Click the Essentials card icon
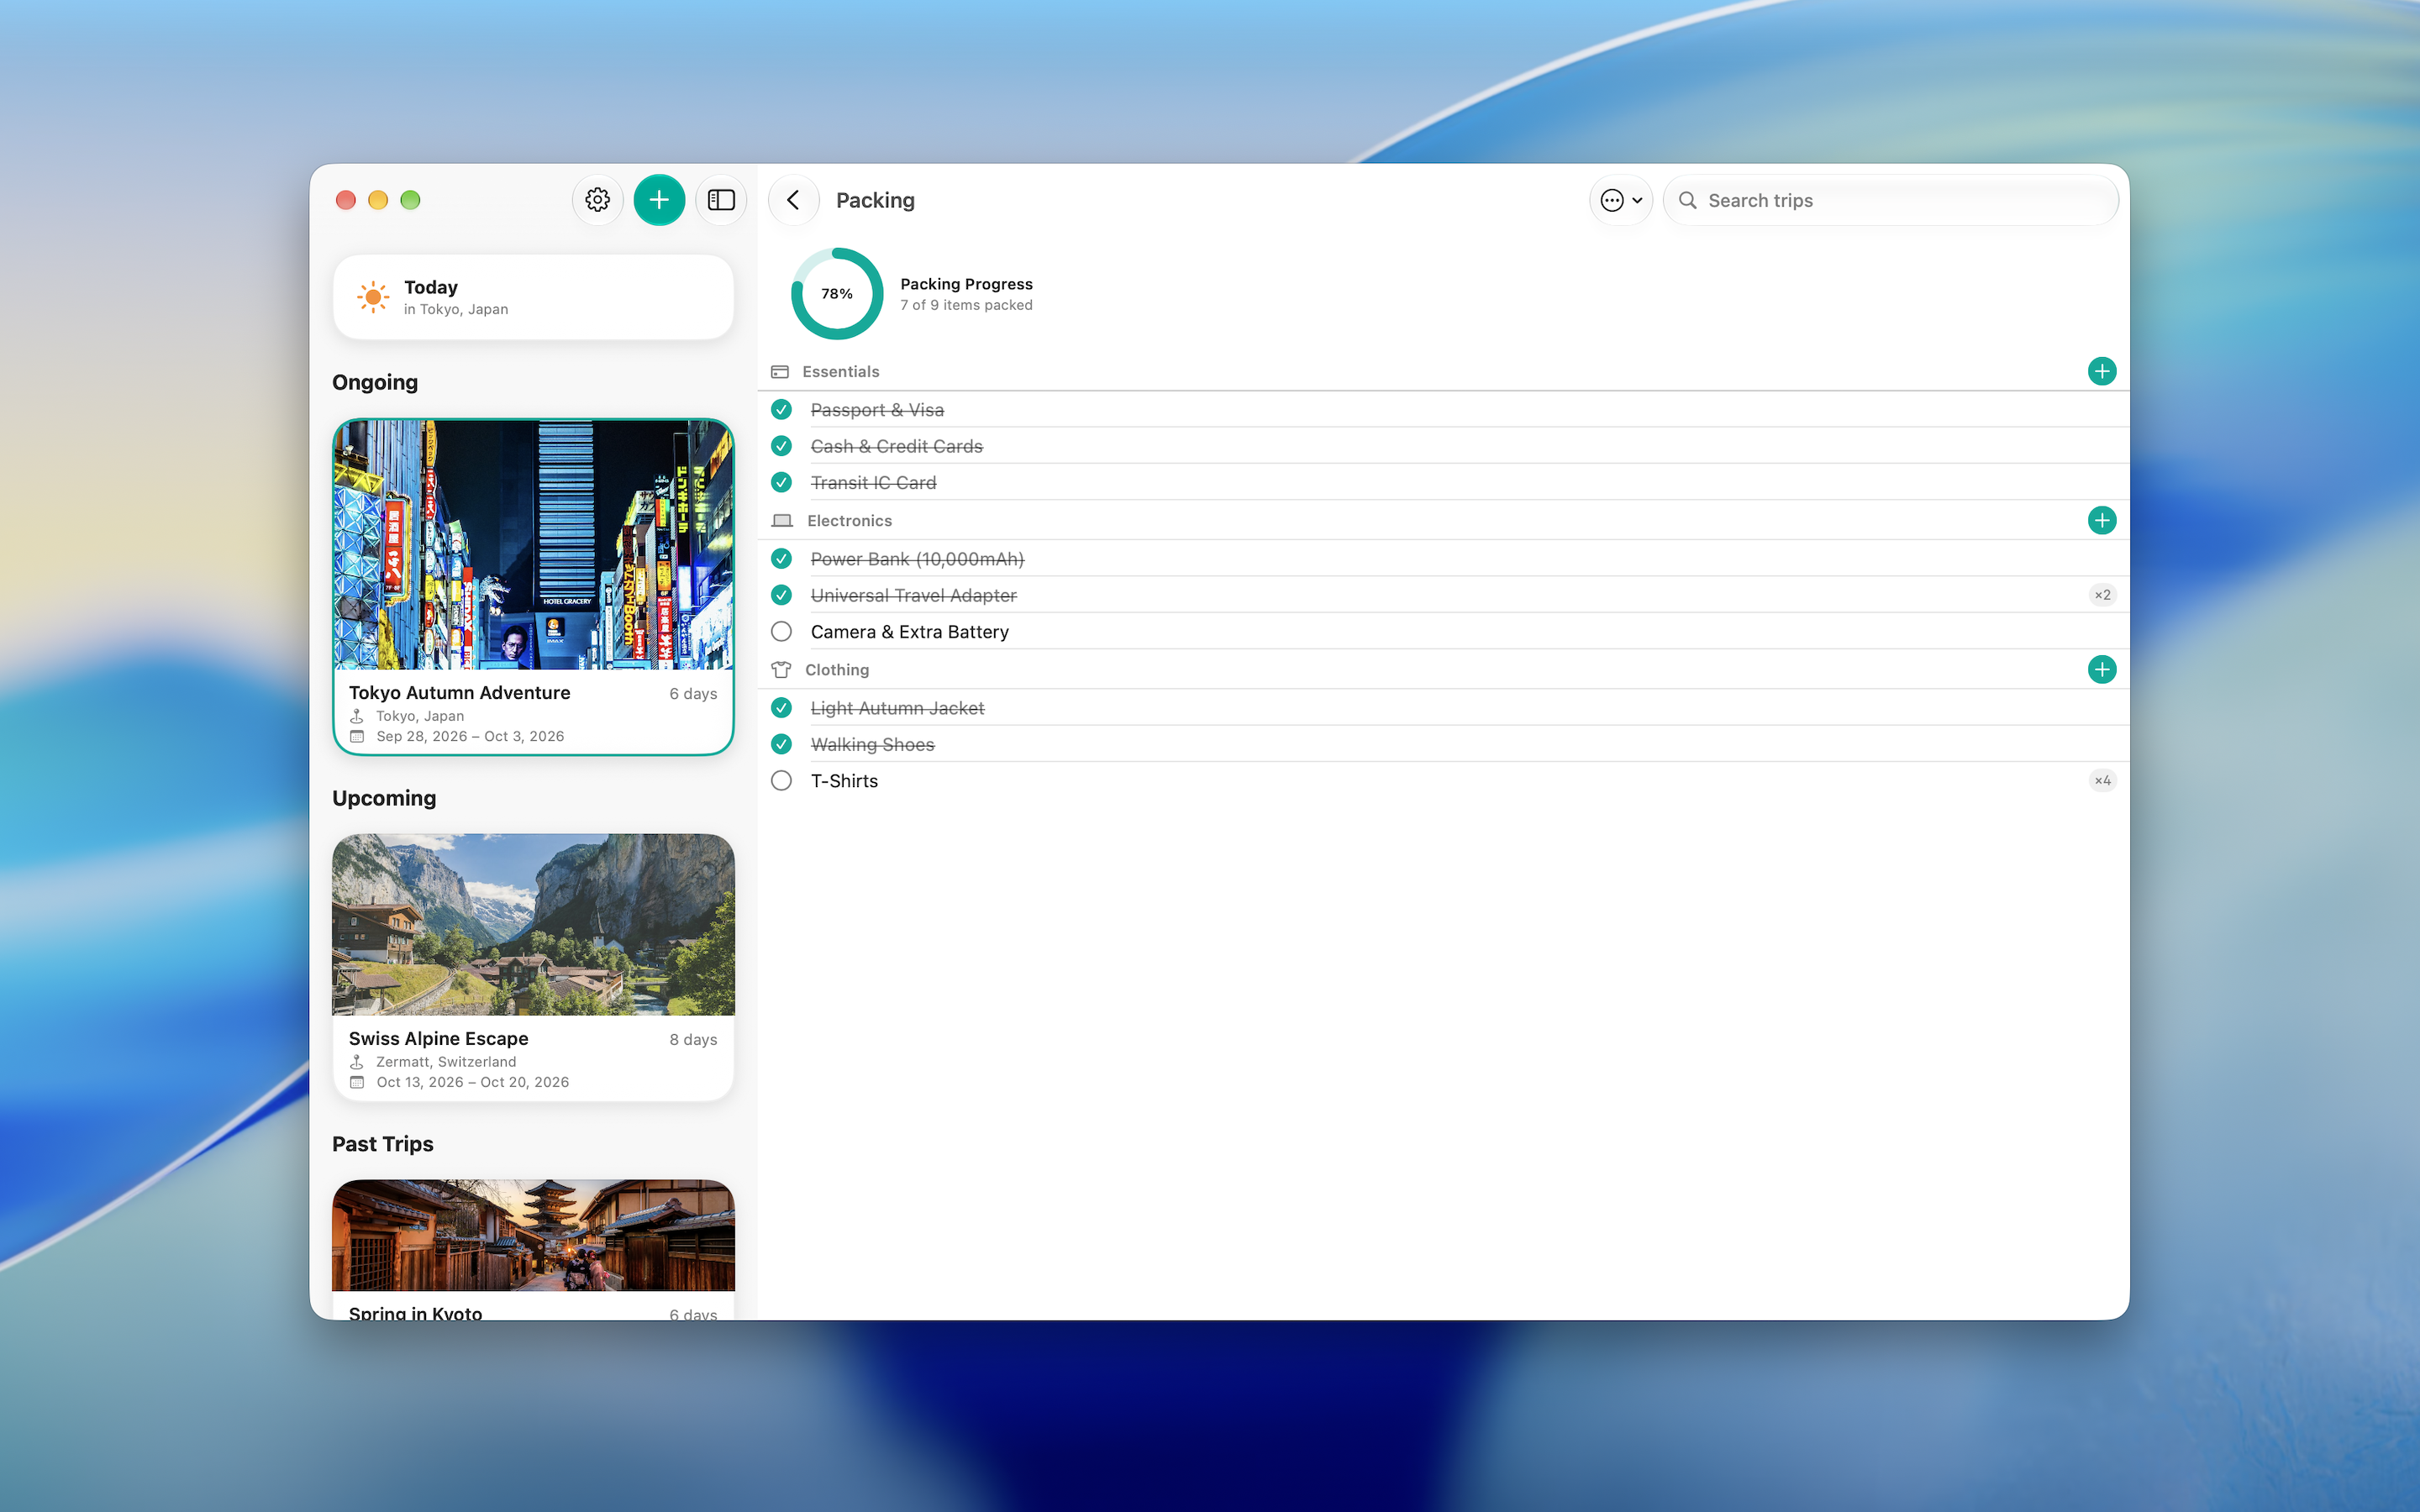The height and width of the screenshot is (1512, 2420). tap(780, 372)
